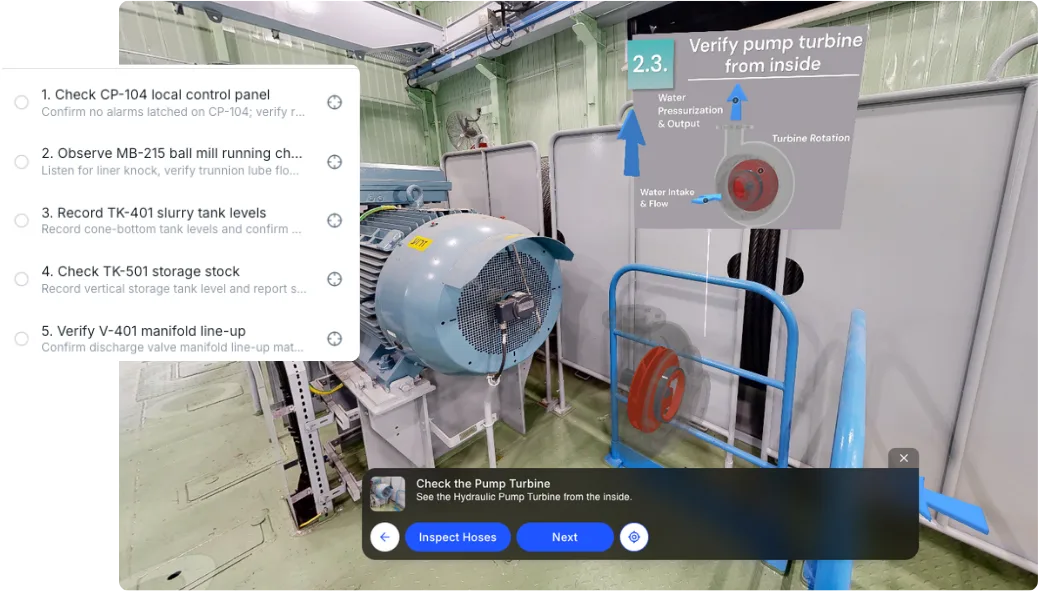Click the 'Water Pressurization & Output' label
Viewport: 1038px width, 591px height.
click(x=690, y=111)
